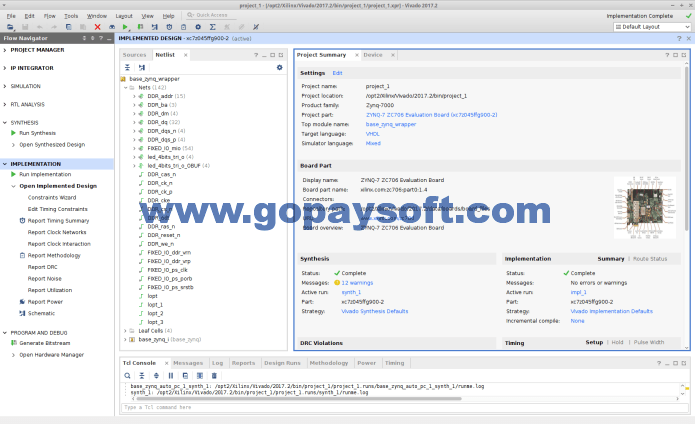The width and height of the screenshot is (695, 424).
Task: Click Tcl command input field
Action: (x=404, y=407)
